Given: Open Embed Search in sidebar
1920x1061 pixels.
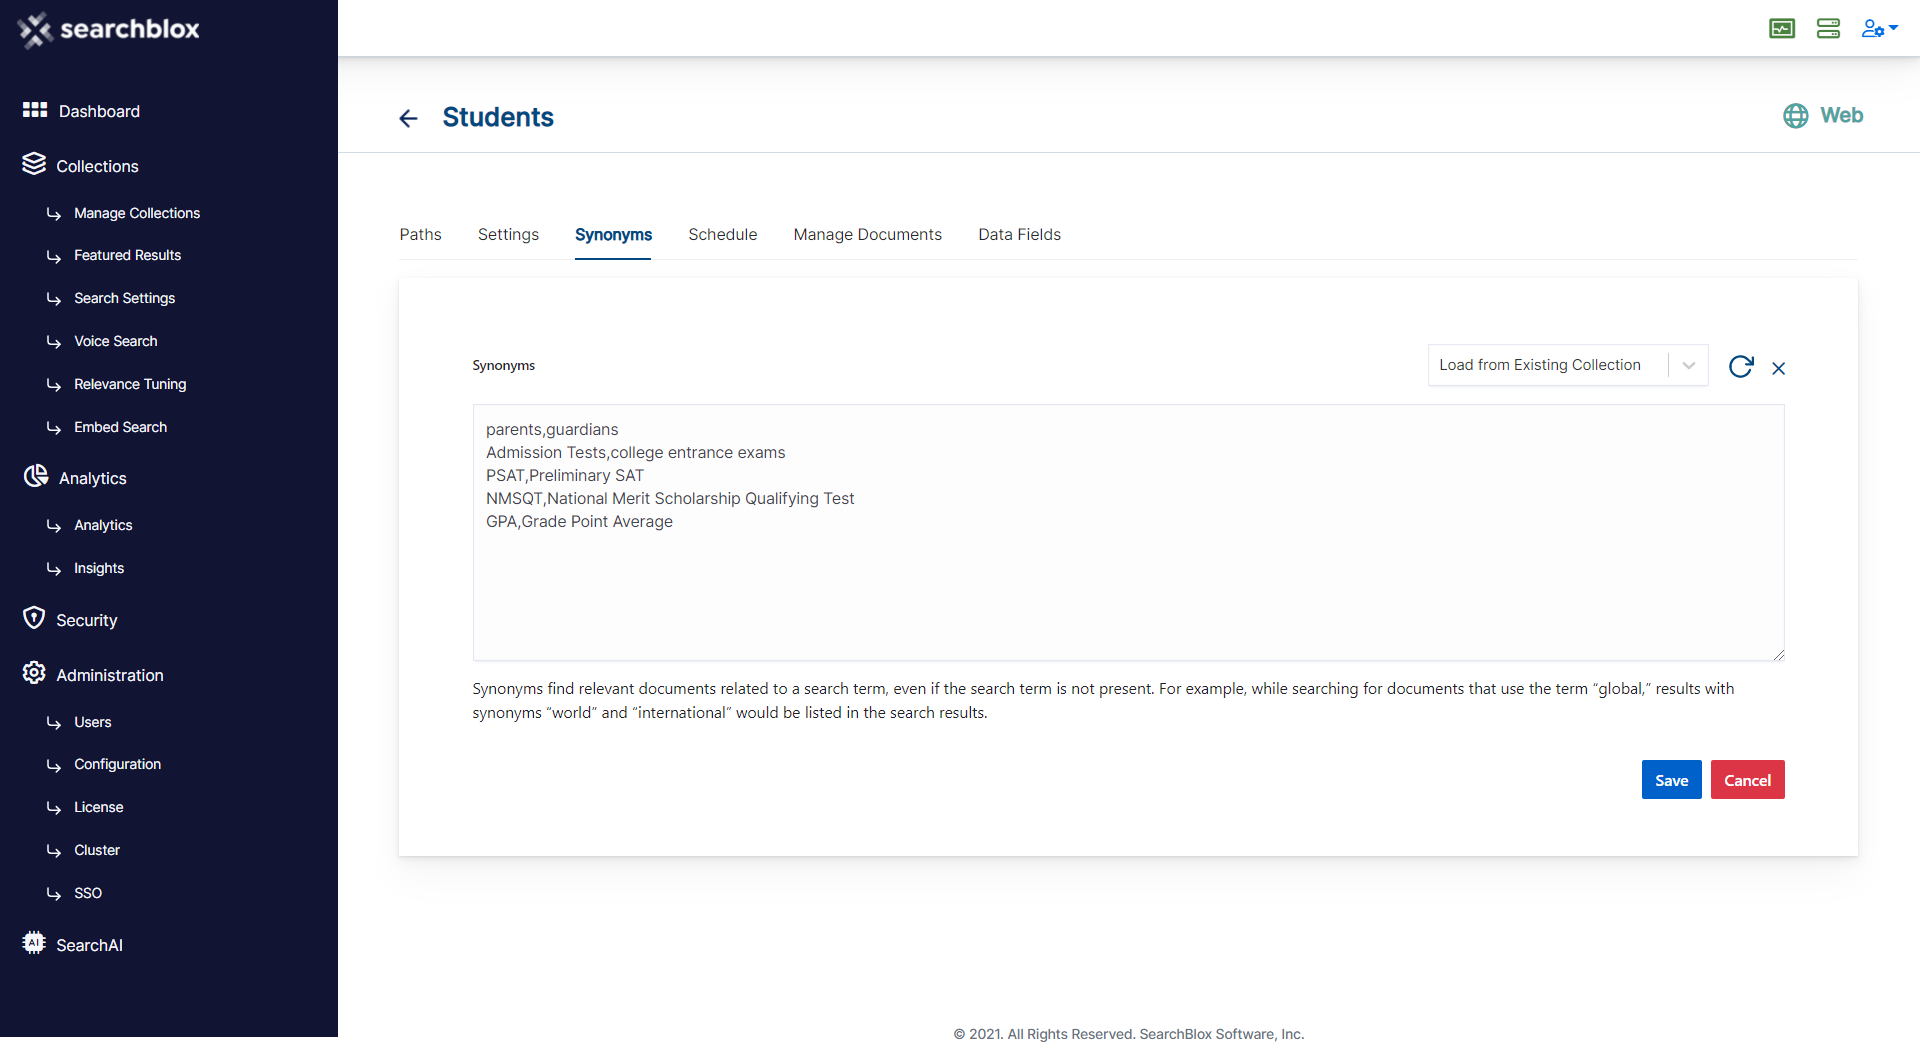Looking at the screenshot, I should point(120,427).
